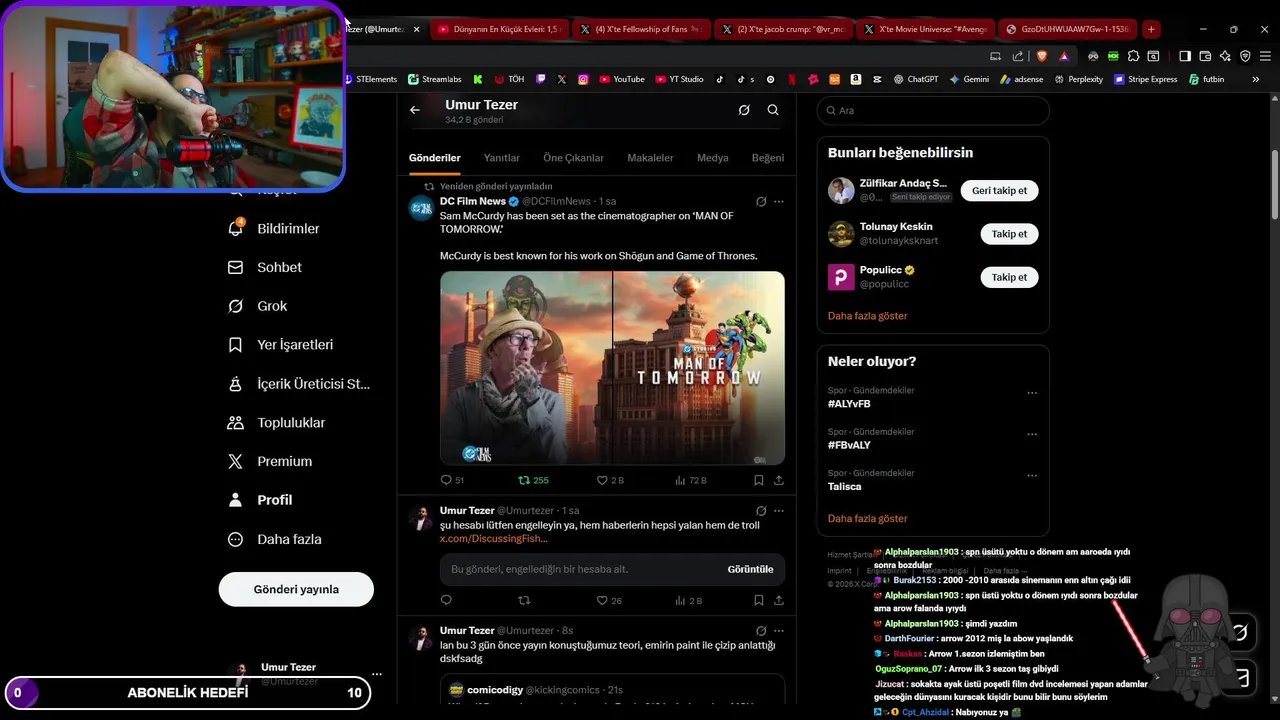This screenshot has height=720, width=1280.
Task: Follow Populicc with Takip et
Action: click(x=1009, y=277)
